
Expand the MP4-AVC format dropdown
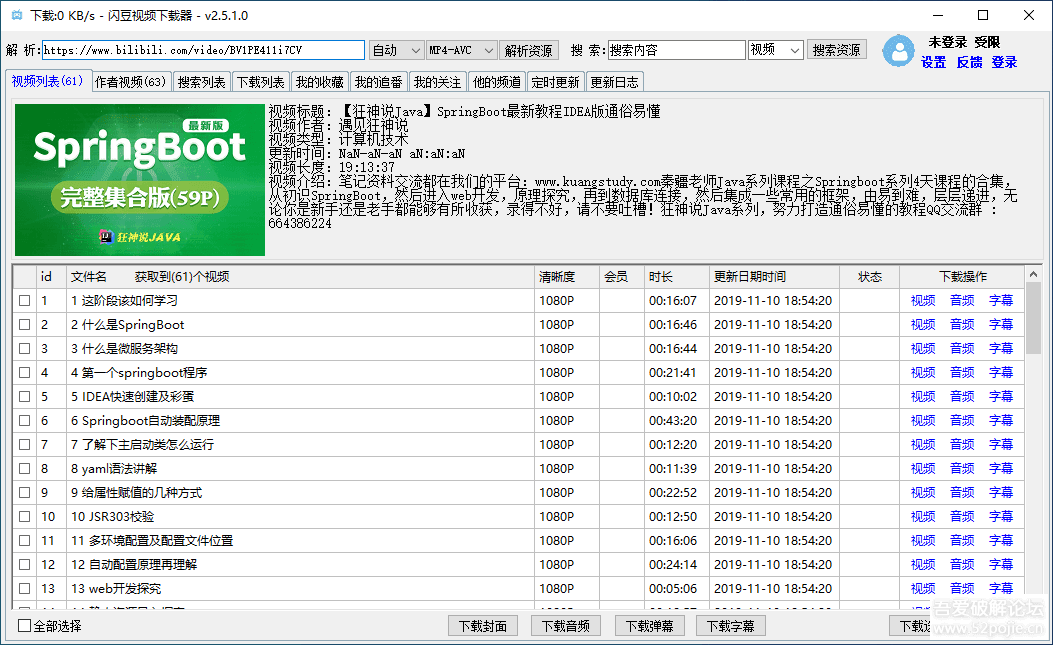(x=461, y=50)
